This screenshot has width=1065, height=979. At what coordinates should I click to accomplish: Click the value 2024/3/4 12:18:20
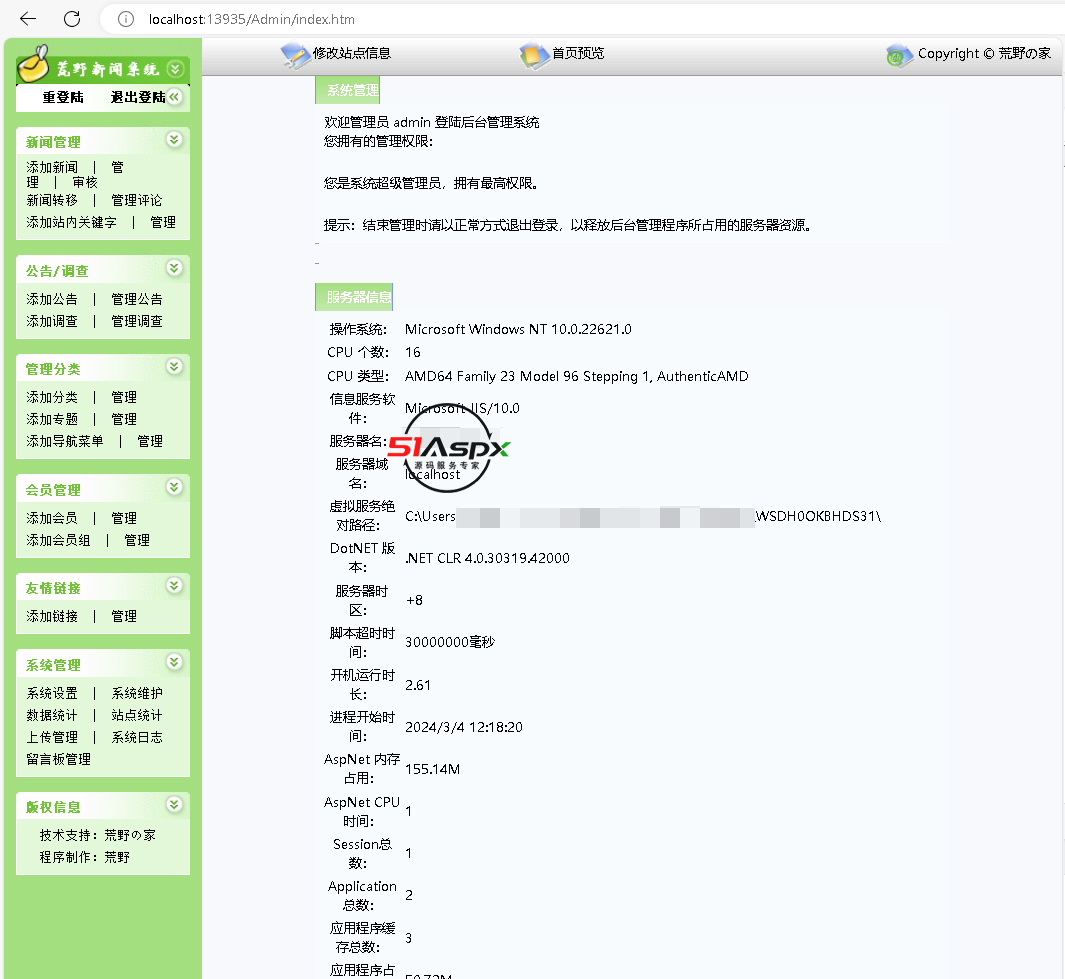pos(464,727)
